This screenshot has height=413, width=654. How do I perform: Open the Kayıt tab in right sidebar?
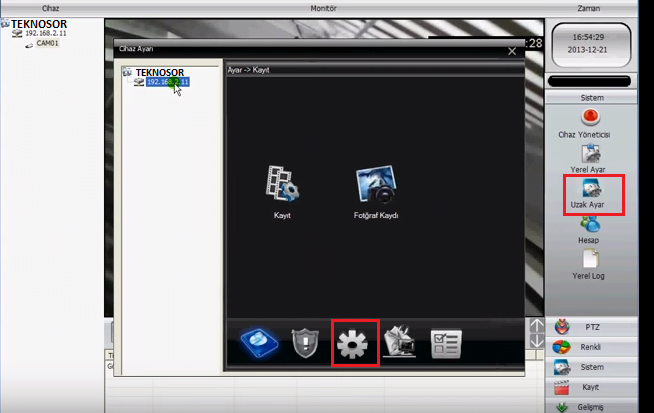click(x=590, y=387)
